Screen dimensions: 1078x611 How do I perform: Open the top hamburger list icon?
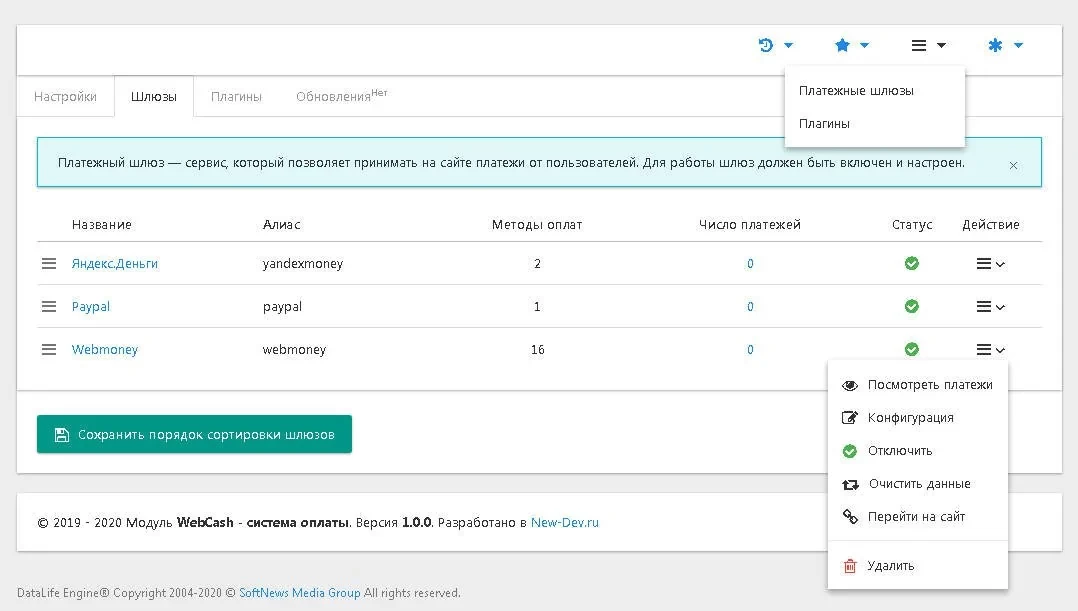918,45
